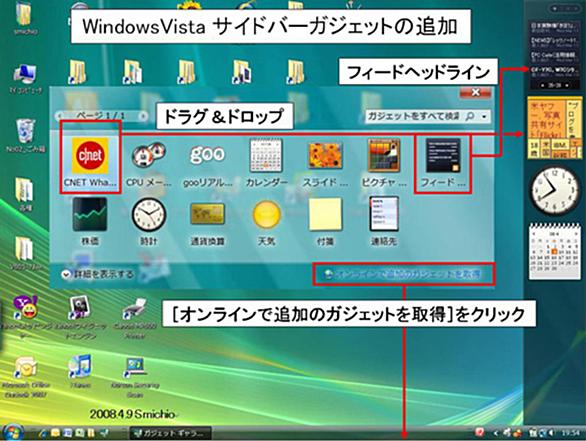This screenshot has width=586, height=441.
Task: Expand 詳細を表示する details section
Action: click(98, 275)
